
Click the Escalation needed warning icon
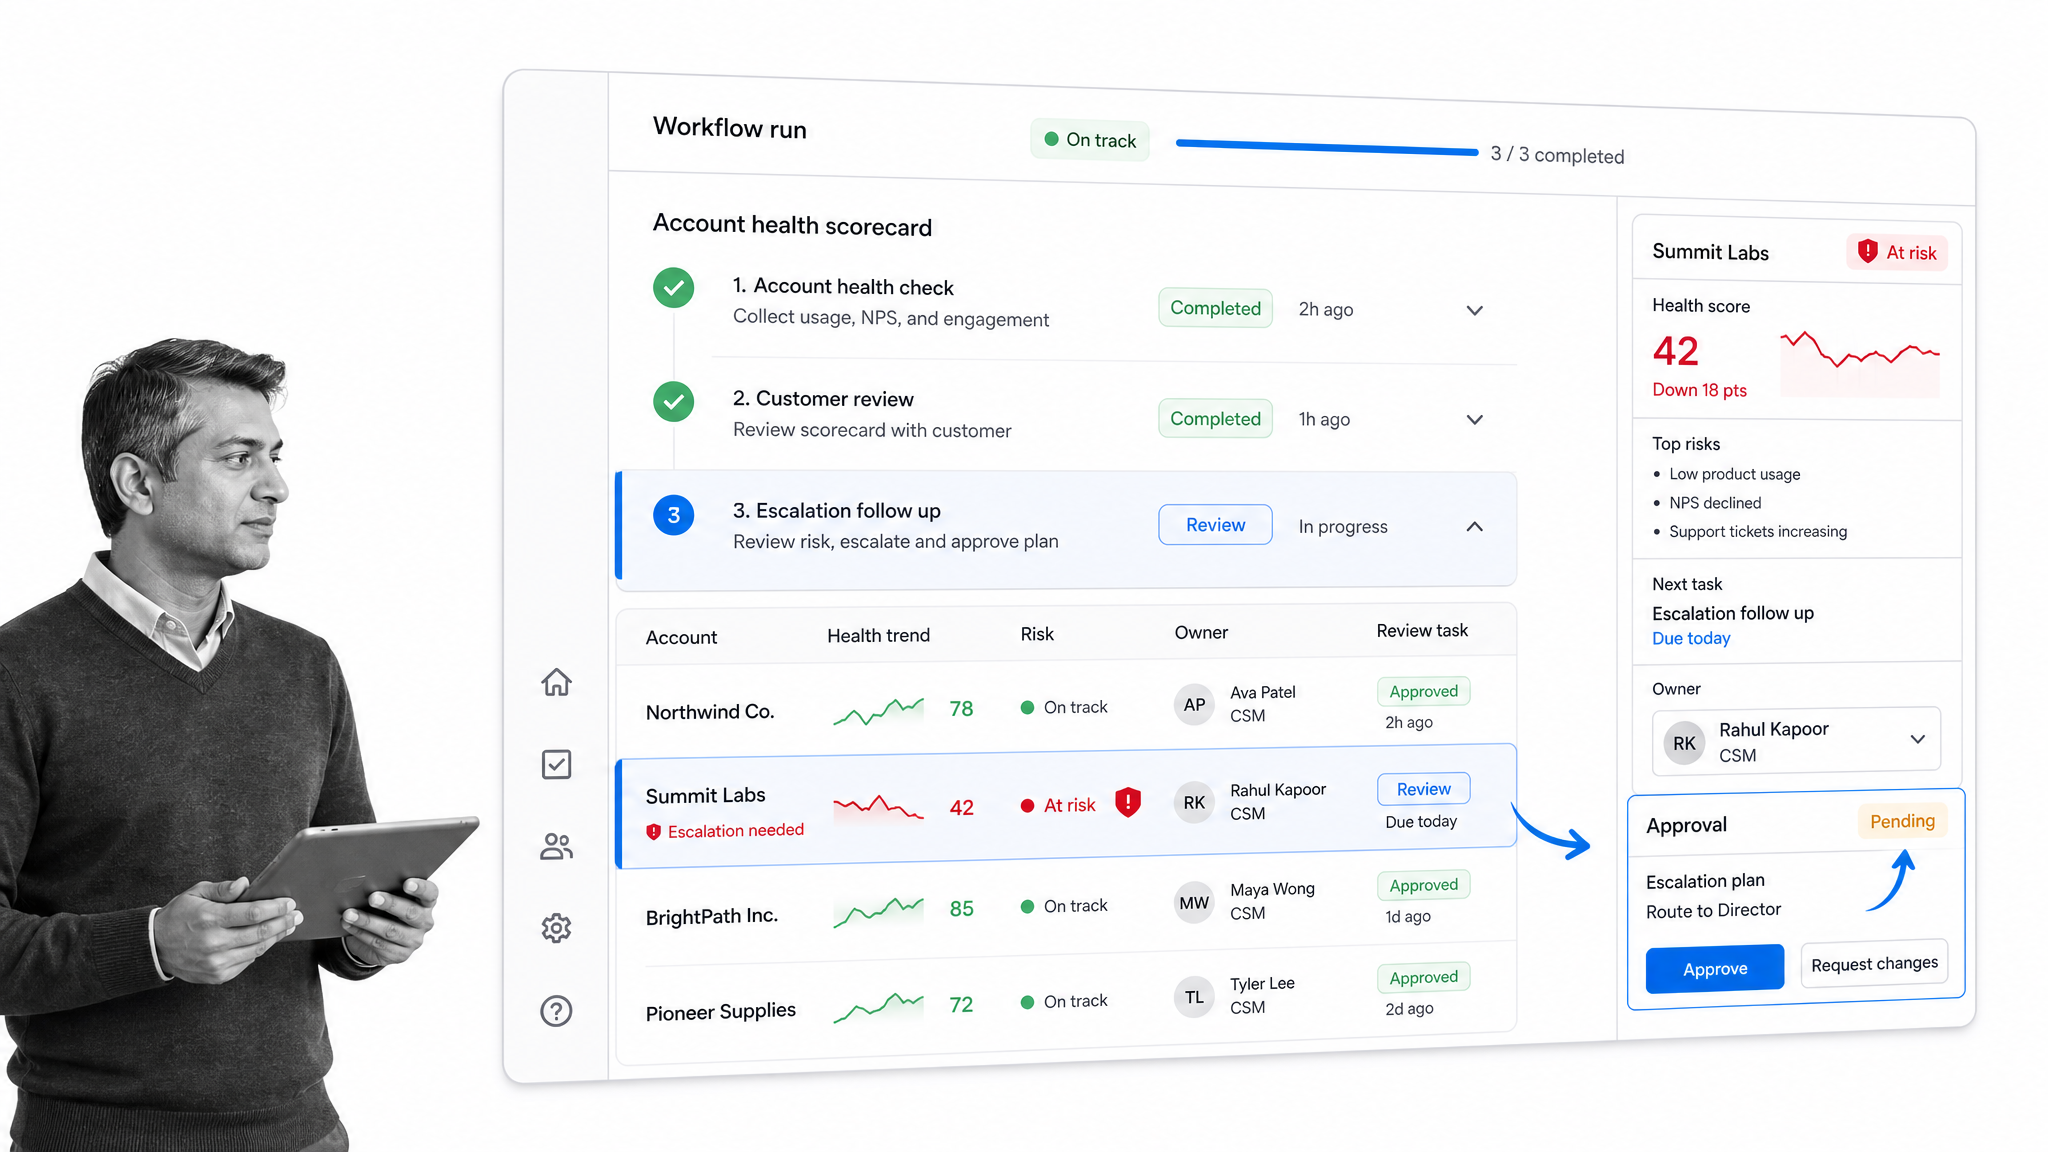point(653,831)
